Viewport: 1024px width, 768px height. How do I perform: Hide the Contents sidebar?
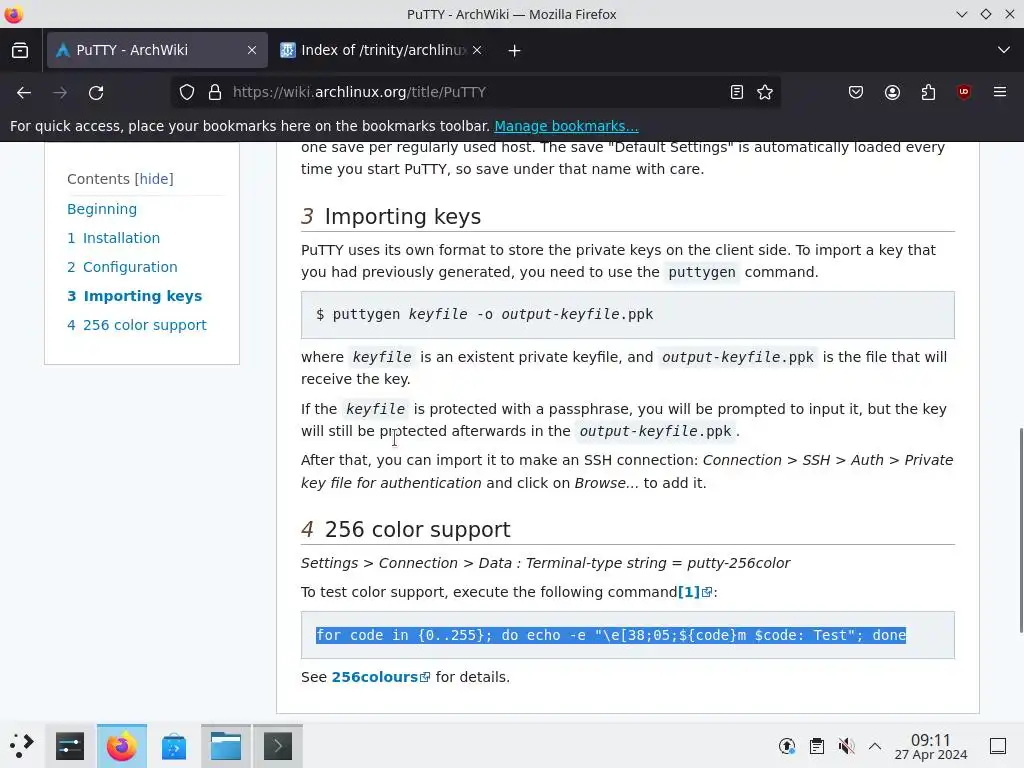[x=154, y=179]
